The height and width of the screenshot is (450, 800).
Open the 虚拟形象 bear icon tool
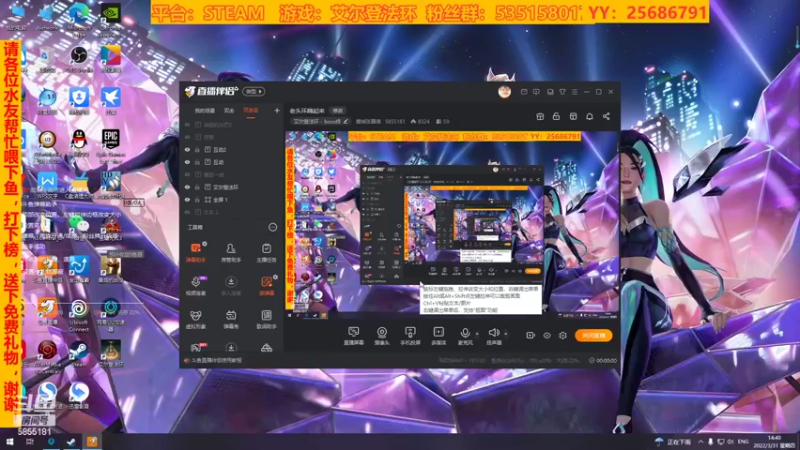coord(195,319)
